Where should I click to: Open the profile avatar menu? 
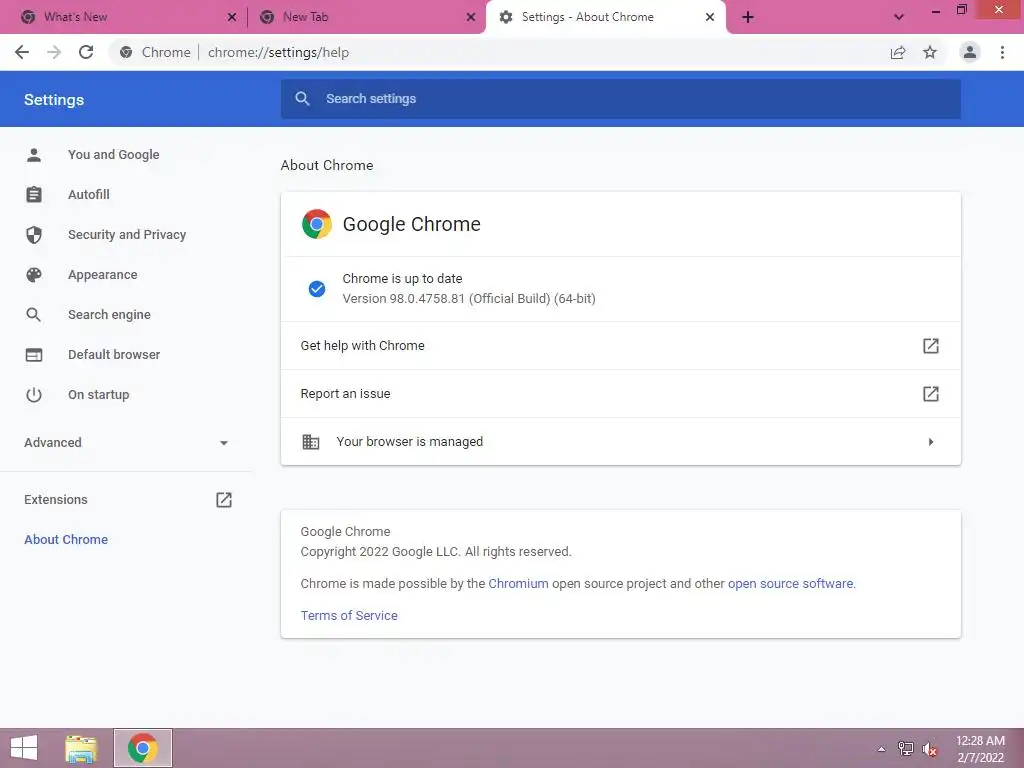(970, 52)
